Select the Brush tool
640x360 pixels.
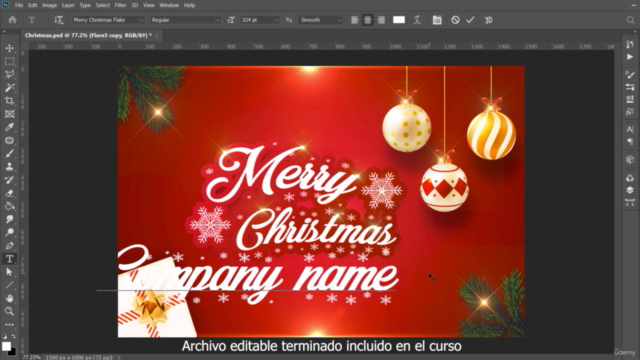9,153
